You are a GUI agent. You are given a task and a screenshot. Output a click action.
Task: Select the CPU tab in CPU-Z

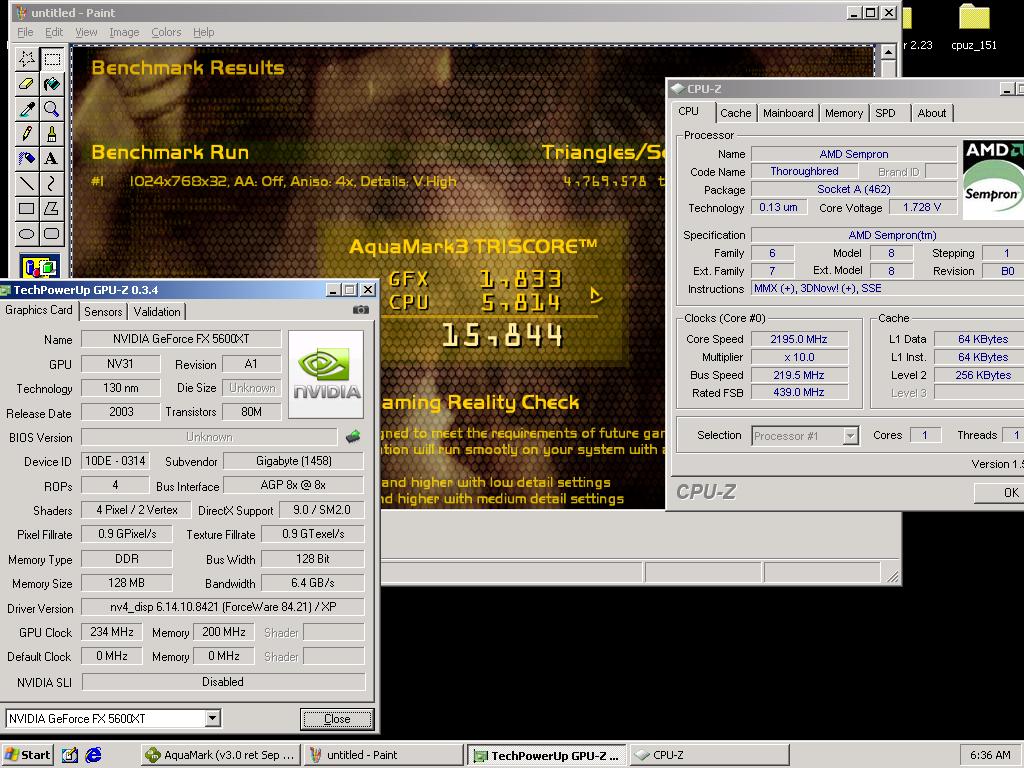coord(688,112)
